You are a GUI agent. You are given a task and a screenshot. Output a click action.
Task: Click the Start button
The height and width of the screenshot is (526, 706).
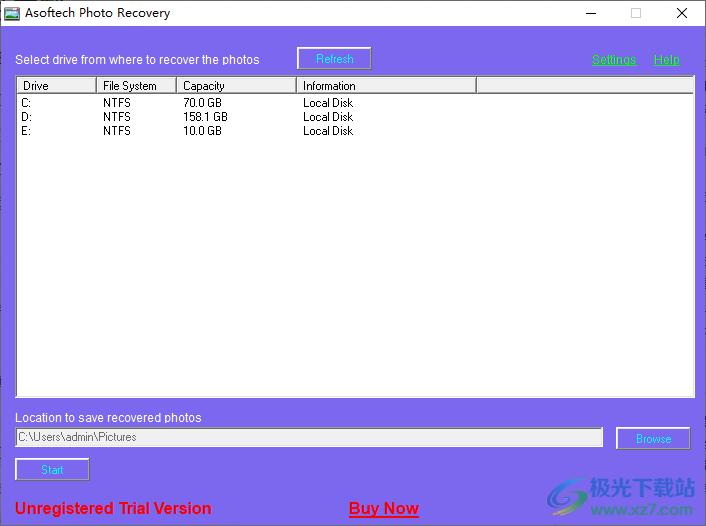pos(52,470)
